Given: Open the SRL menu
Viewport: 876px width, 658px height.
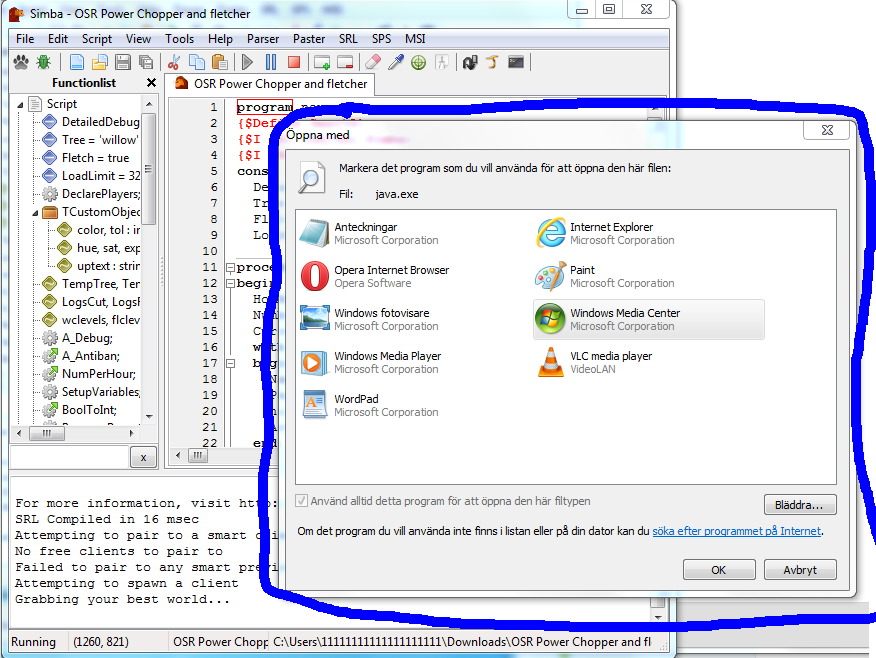Looking at the screenshot, I should (347, 39).
